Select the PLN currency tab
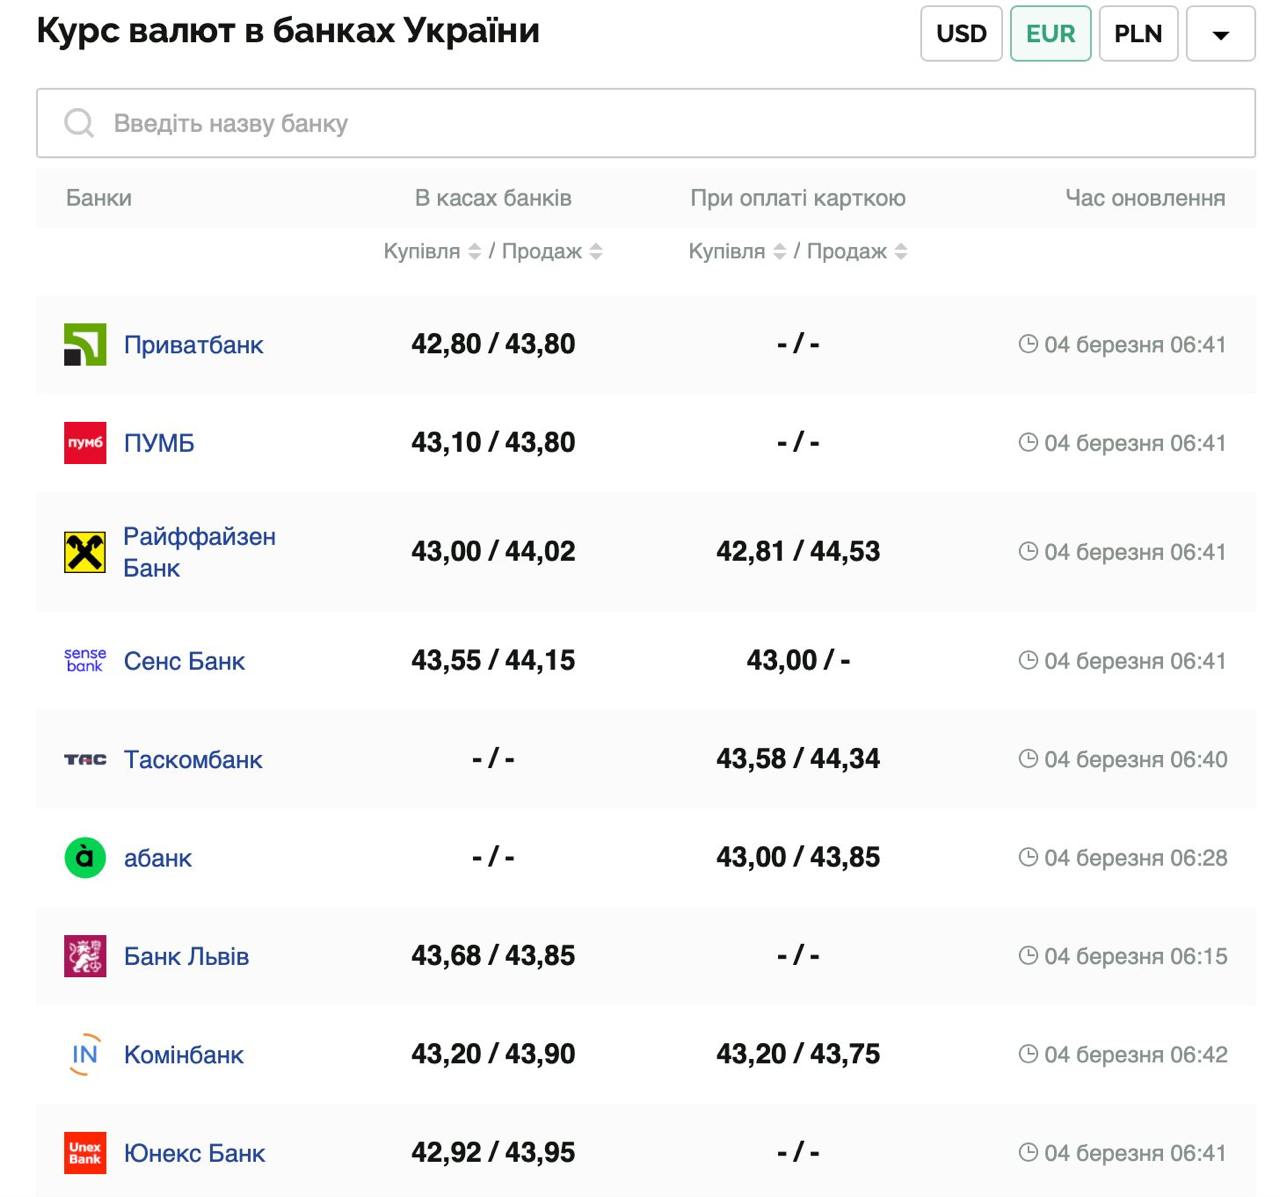Viewport: 1280px width, 1197px height. tap(1138, 34)
